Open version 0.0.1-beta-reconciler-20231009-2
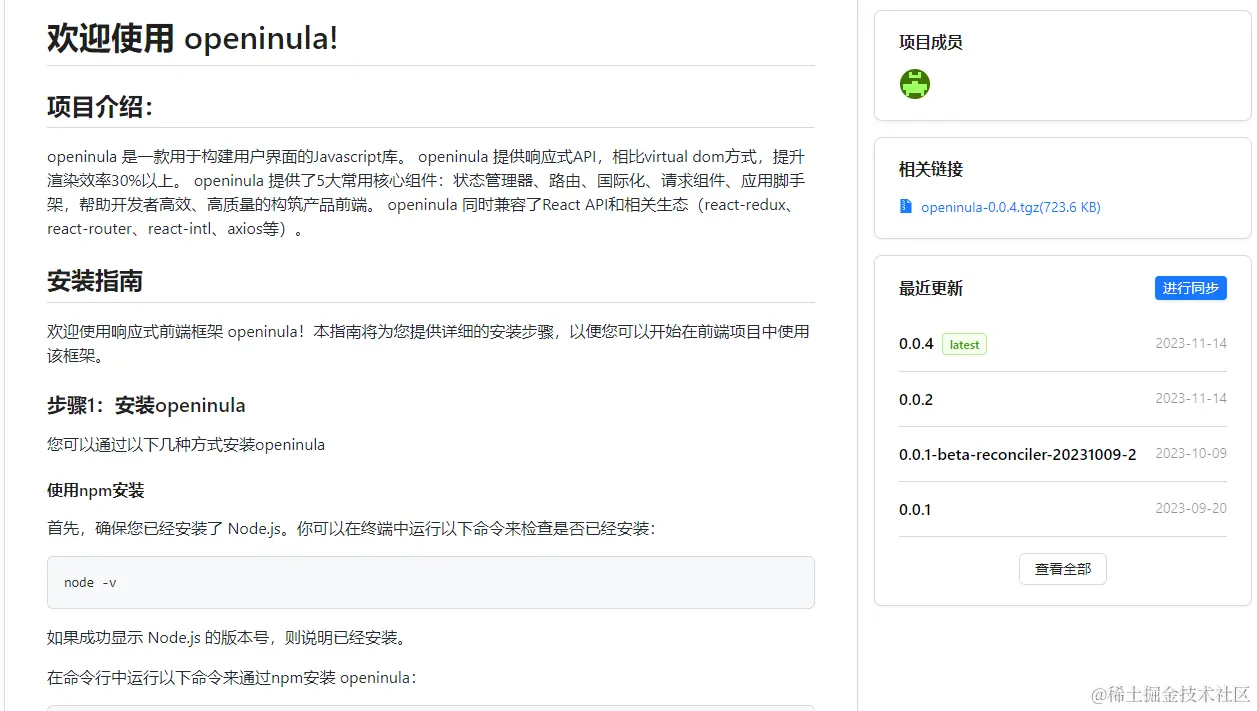The height and width of the screenshot is (711, 1257). pyautogui.click(x=1018, y=454)
